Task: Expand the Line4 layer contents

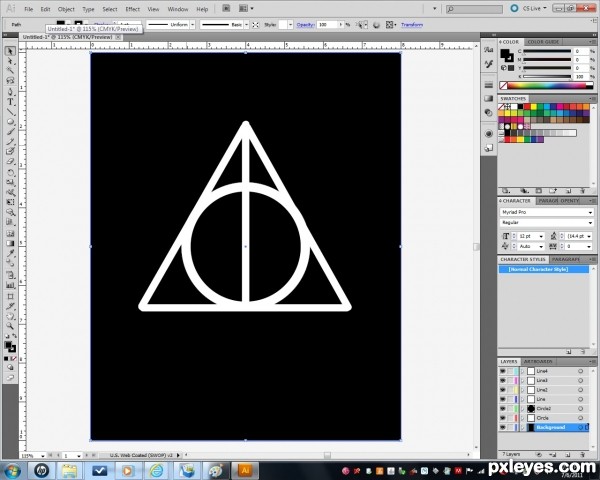Action: pos(522,371)
